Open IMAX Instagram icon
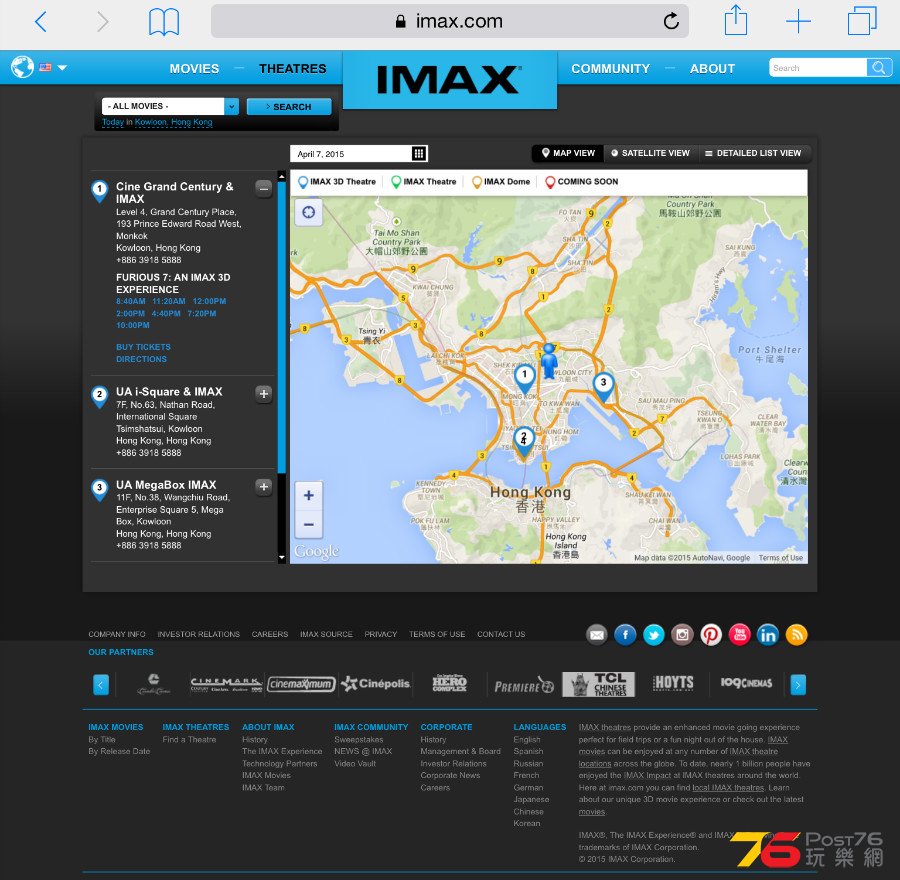This screenshot has height=880, width=900. tap(682, 634)
